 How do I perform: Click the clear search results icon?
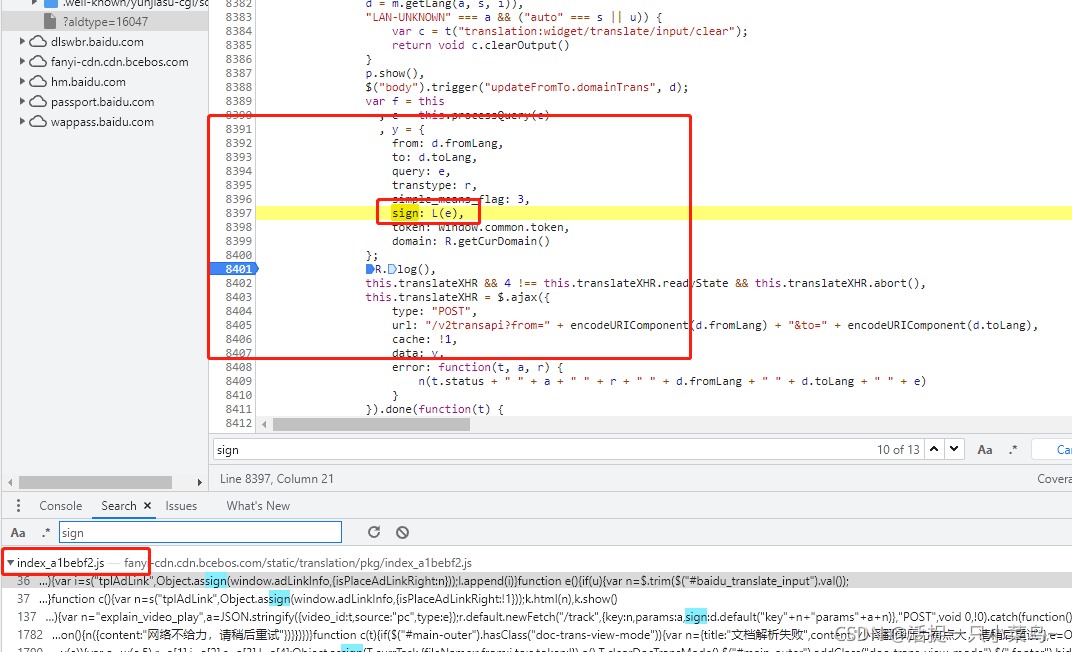[402, 533]
